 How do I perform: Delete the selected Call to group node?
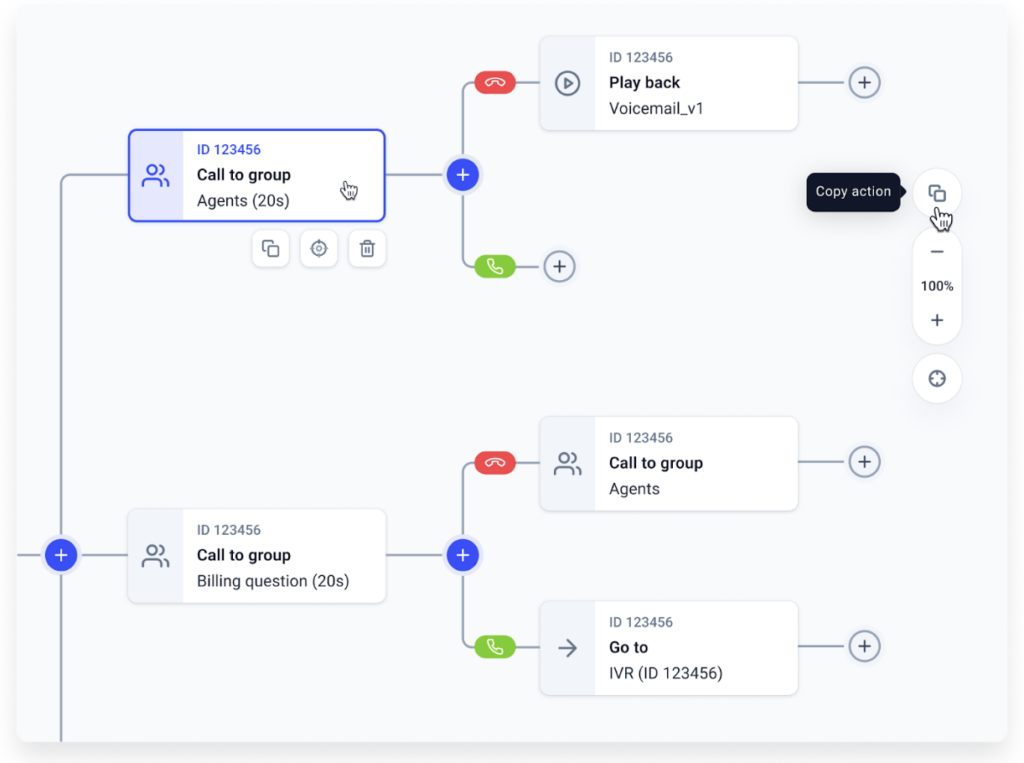coord(367,248)
